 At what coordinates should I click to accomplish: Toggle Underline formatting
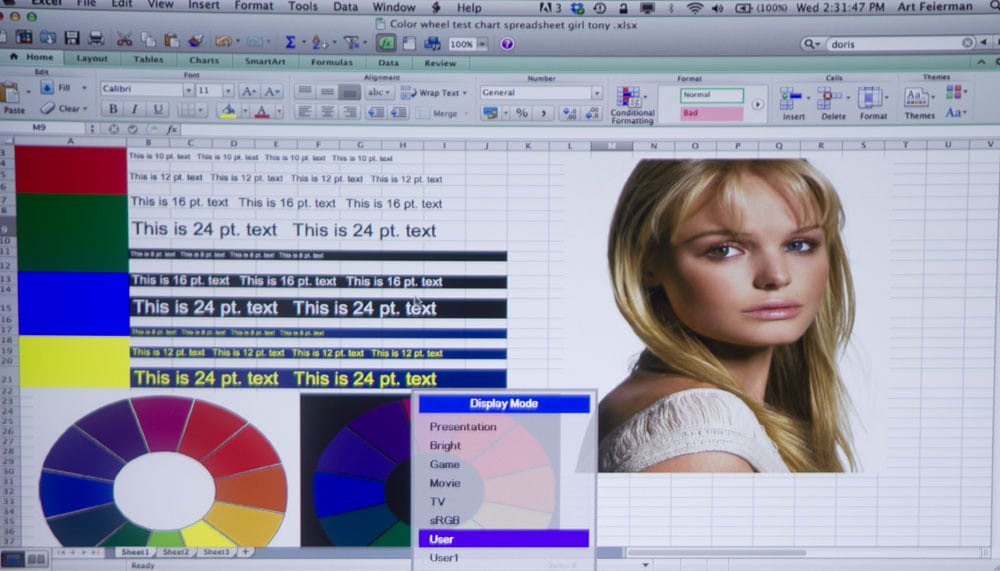pos(158,110)
